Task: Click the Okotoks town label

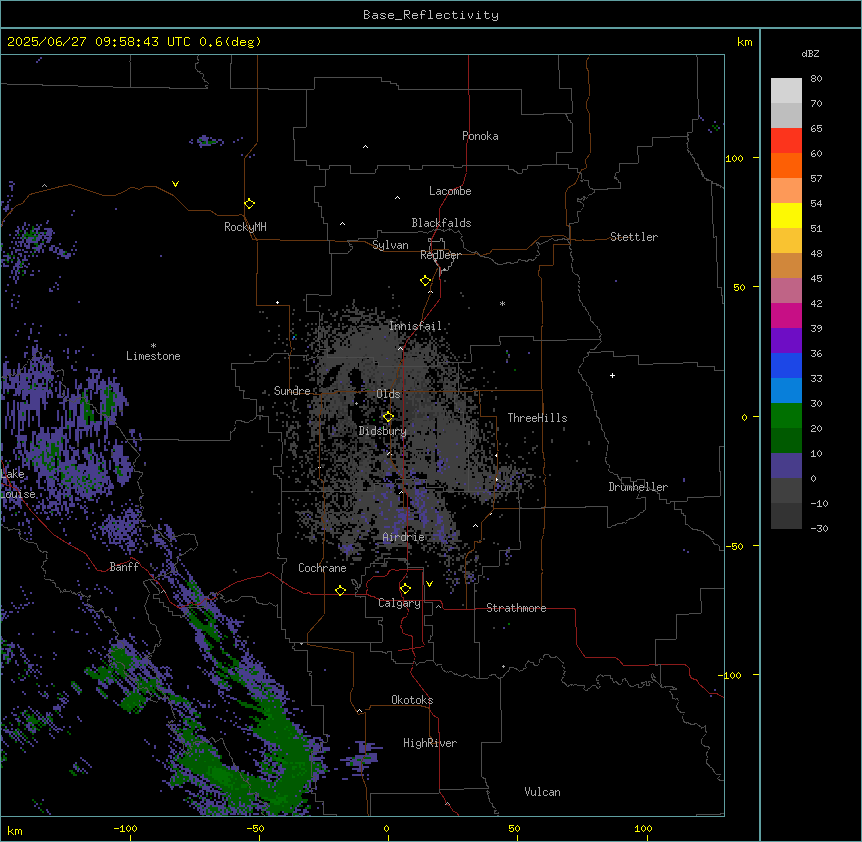Action: pos(412,700)
